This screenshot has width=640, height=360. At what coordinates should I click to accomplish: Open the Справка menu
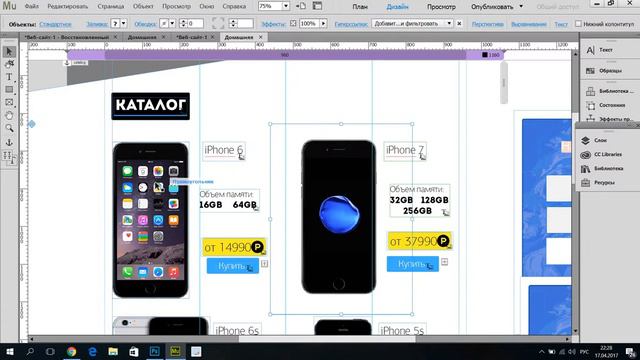234,7
